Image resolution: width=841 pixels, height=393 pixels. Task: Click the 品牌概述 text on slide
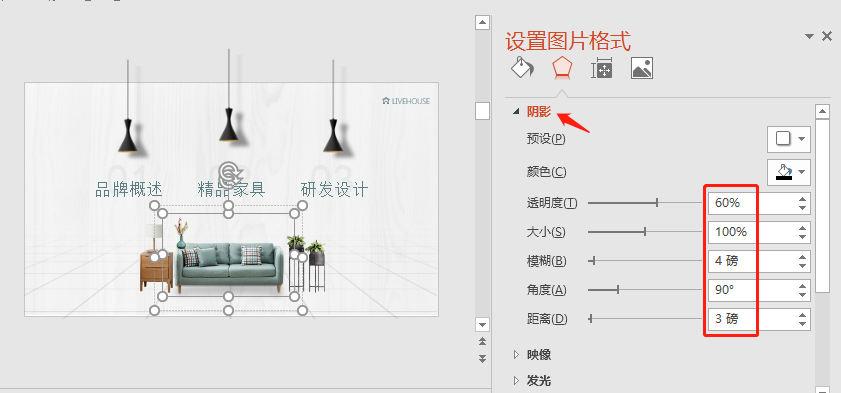coord(129,190)
